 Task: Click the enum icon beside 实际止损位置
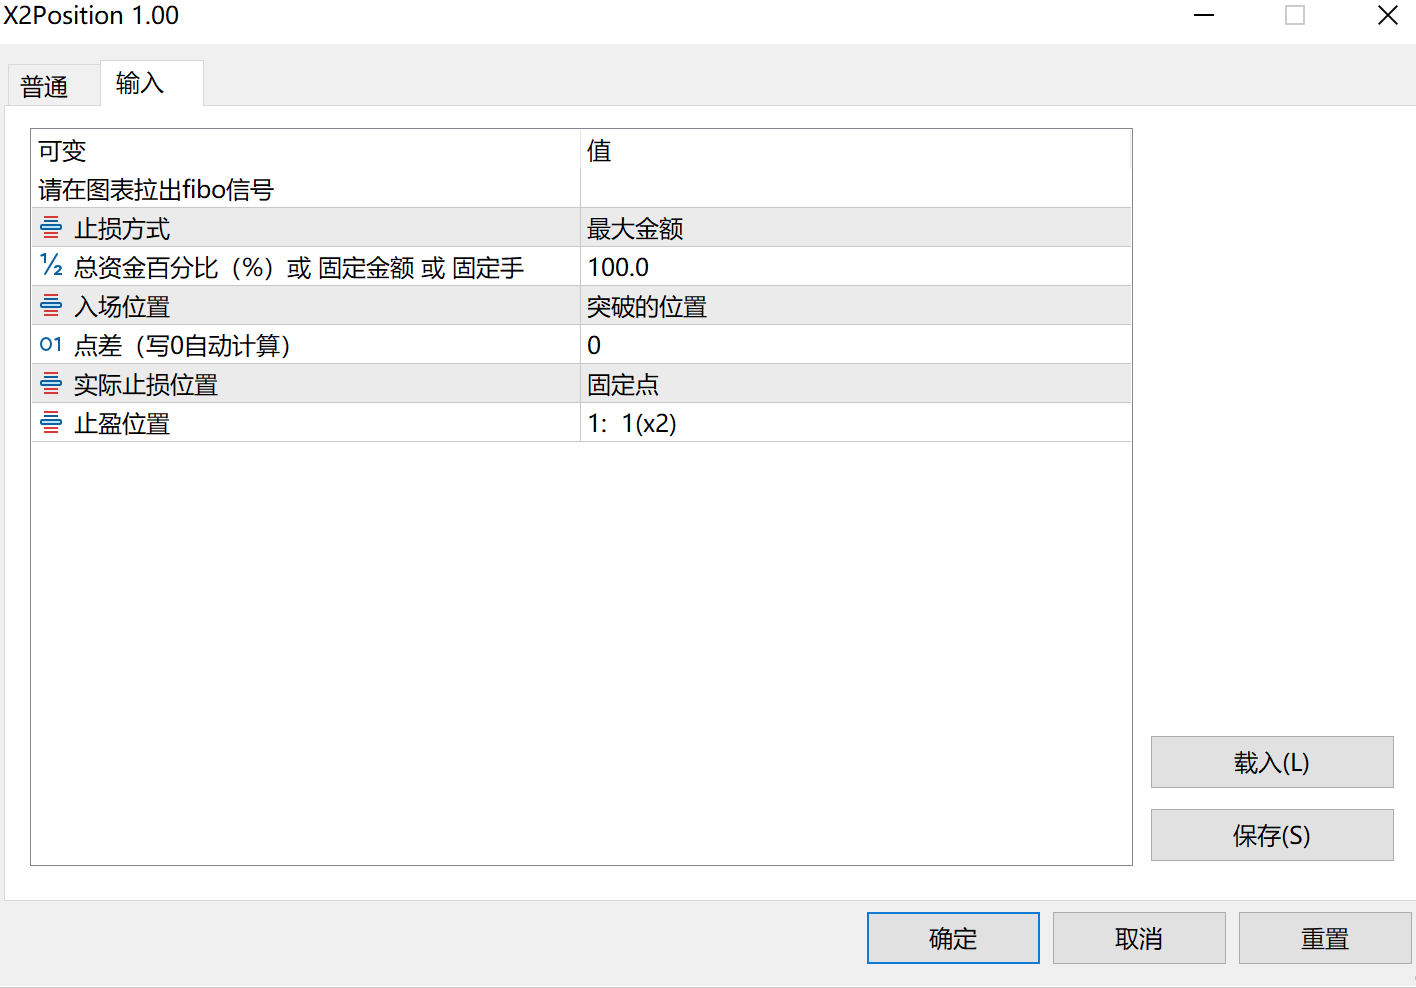tap(51, 384)
